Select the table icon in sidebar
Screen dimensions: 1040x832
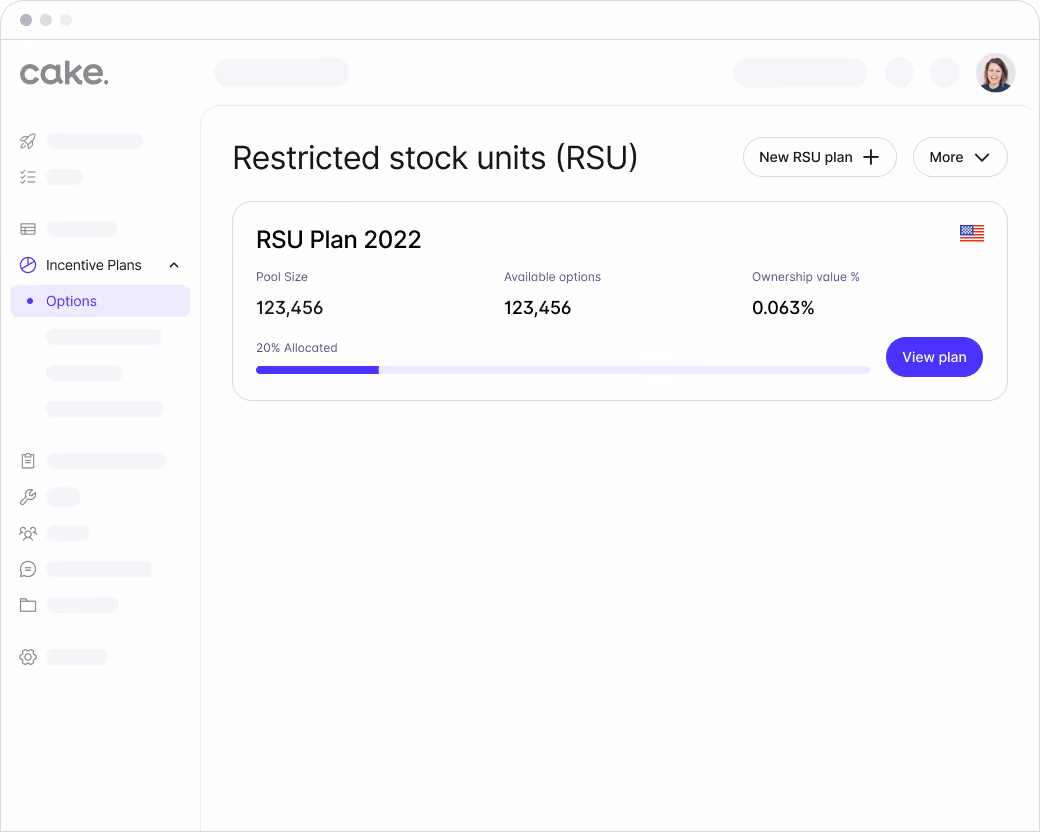point(28,229)
